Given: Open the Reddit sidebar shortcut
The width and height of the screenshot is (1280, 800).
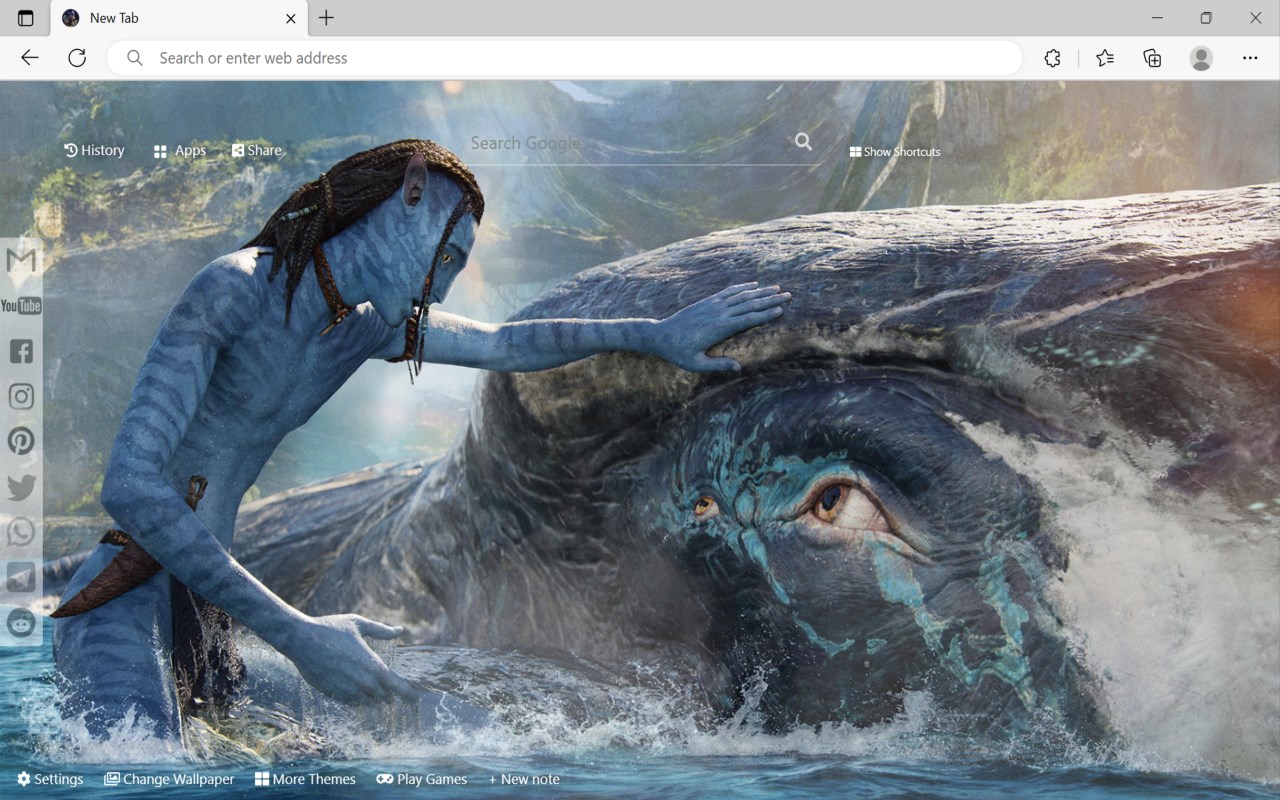Looking at the screenshot, I should tap(21, 623).
